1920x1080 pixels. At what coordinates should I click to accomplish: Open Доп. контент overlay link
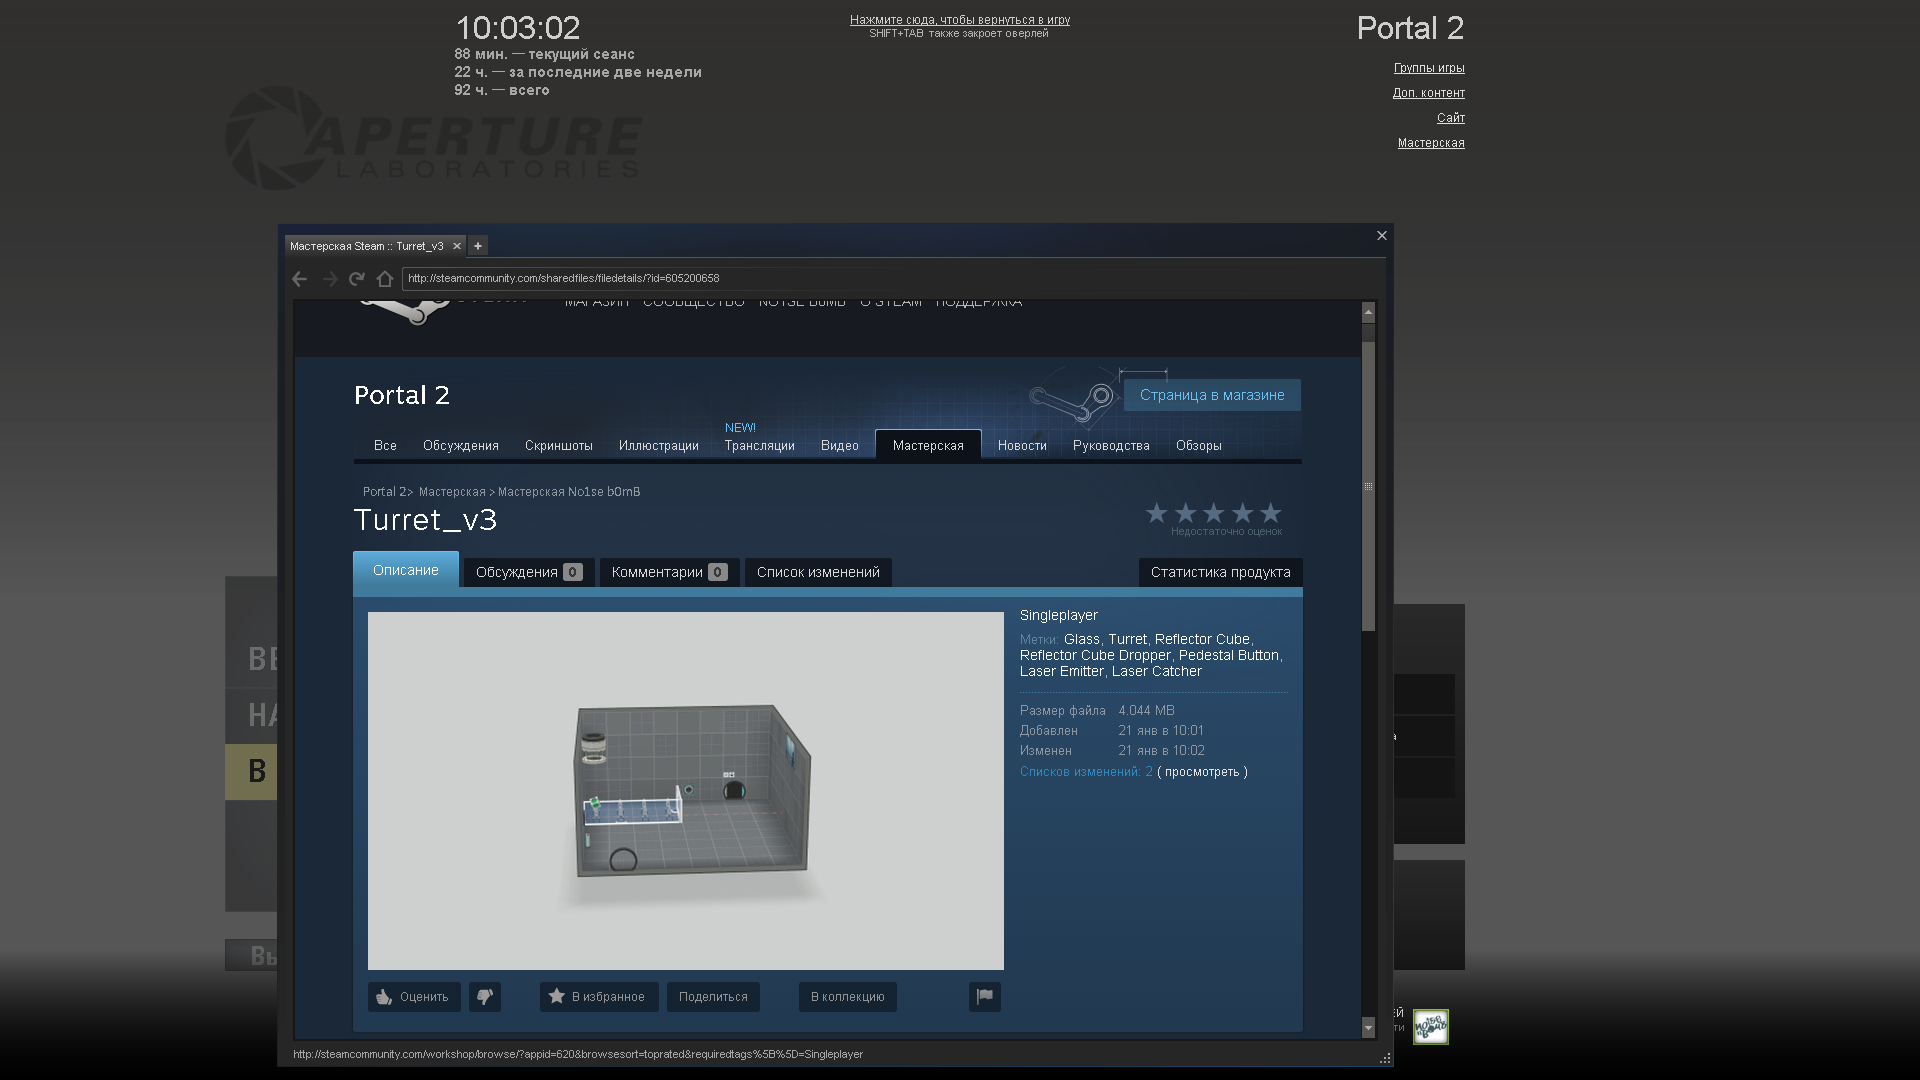point(1429,93)
